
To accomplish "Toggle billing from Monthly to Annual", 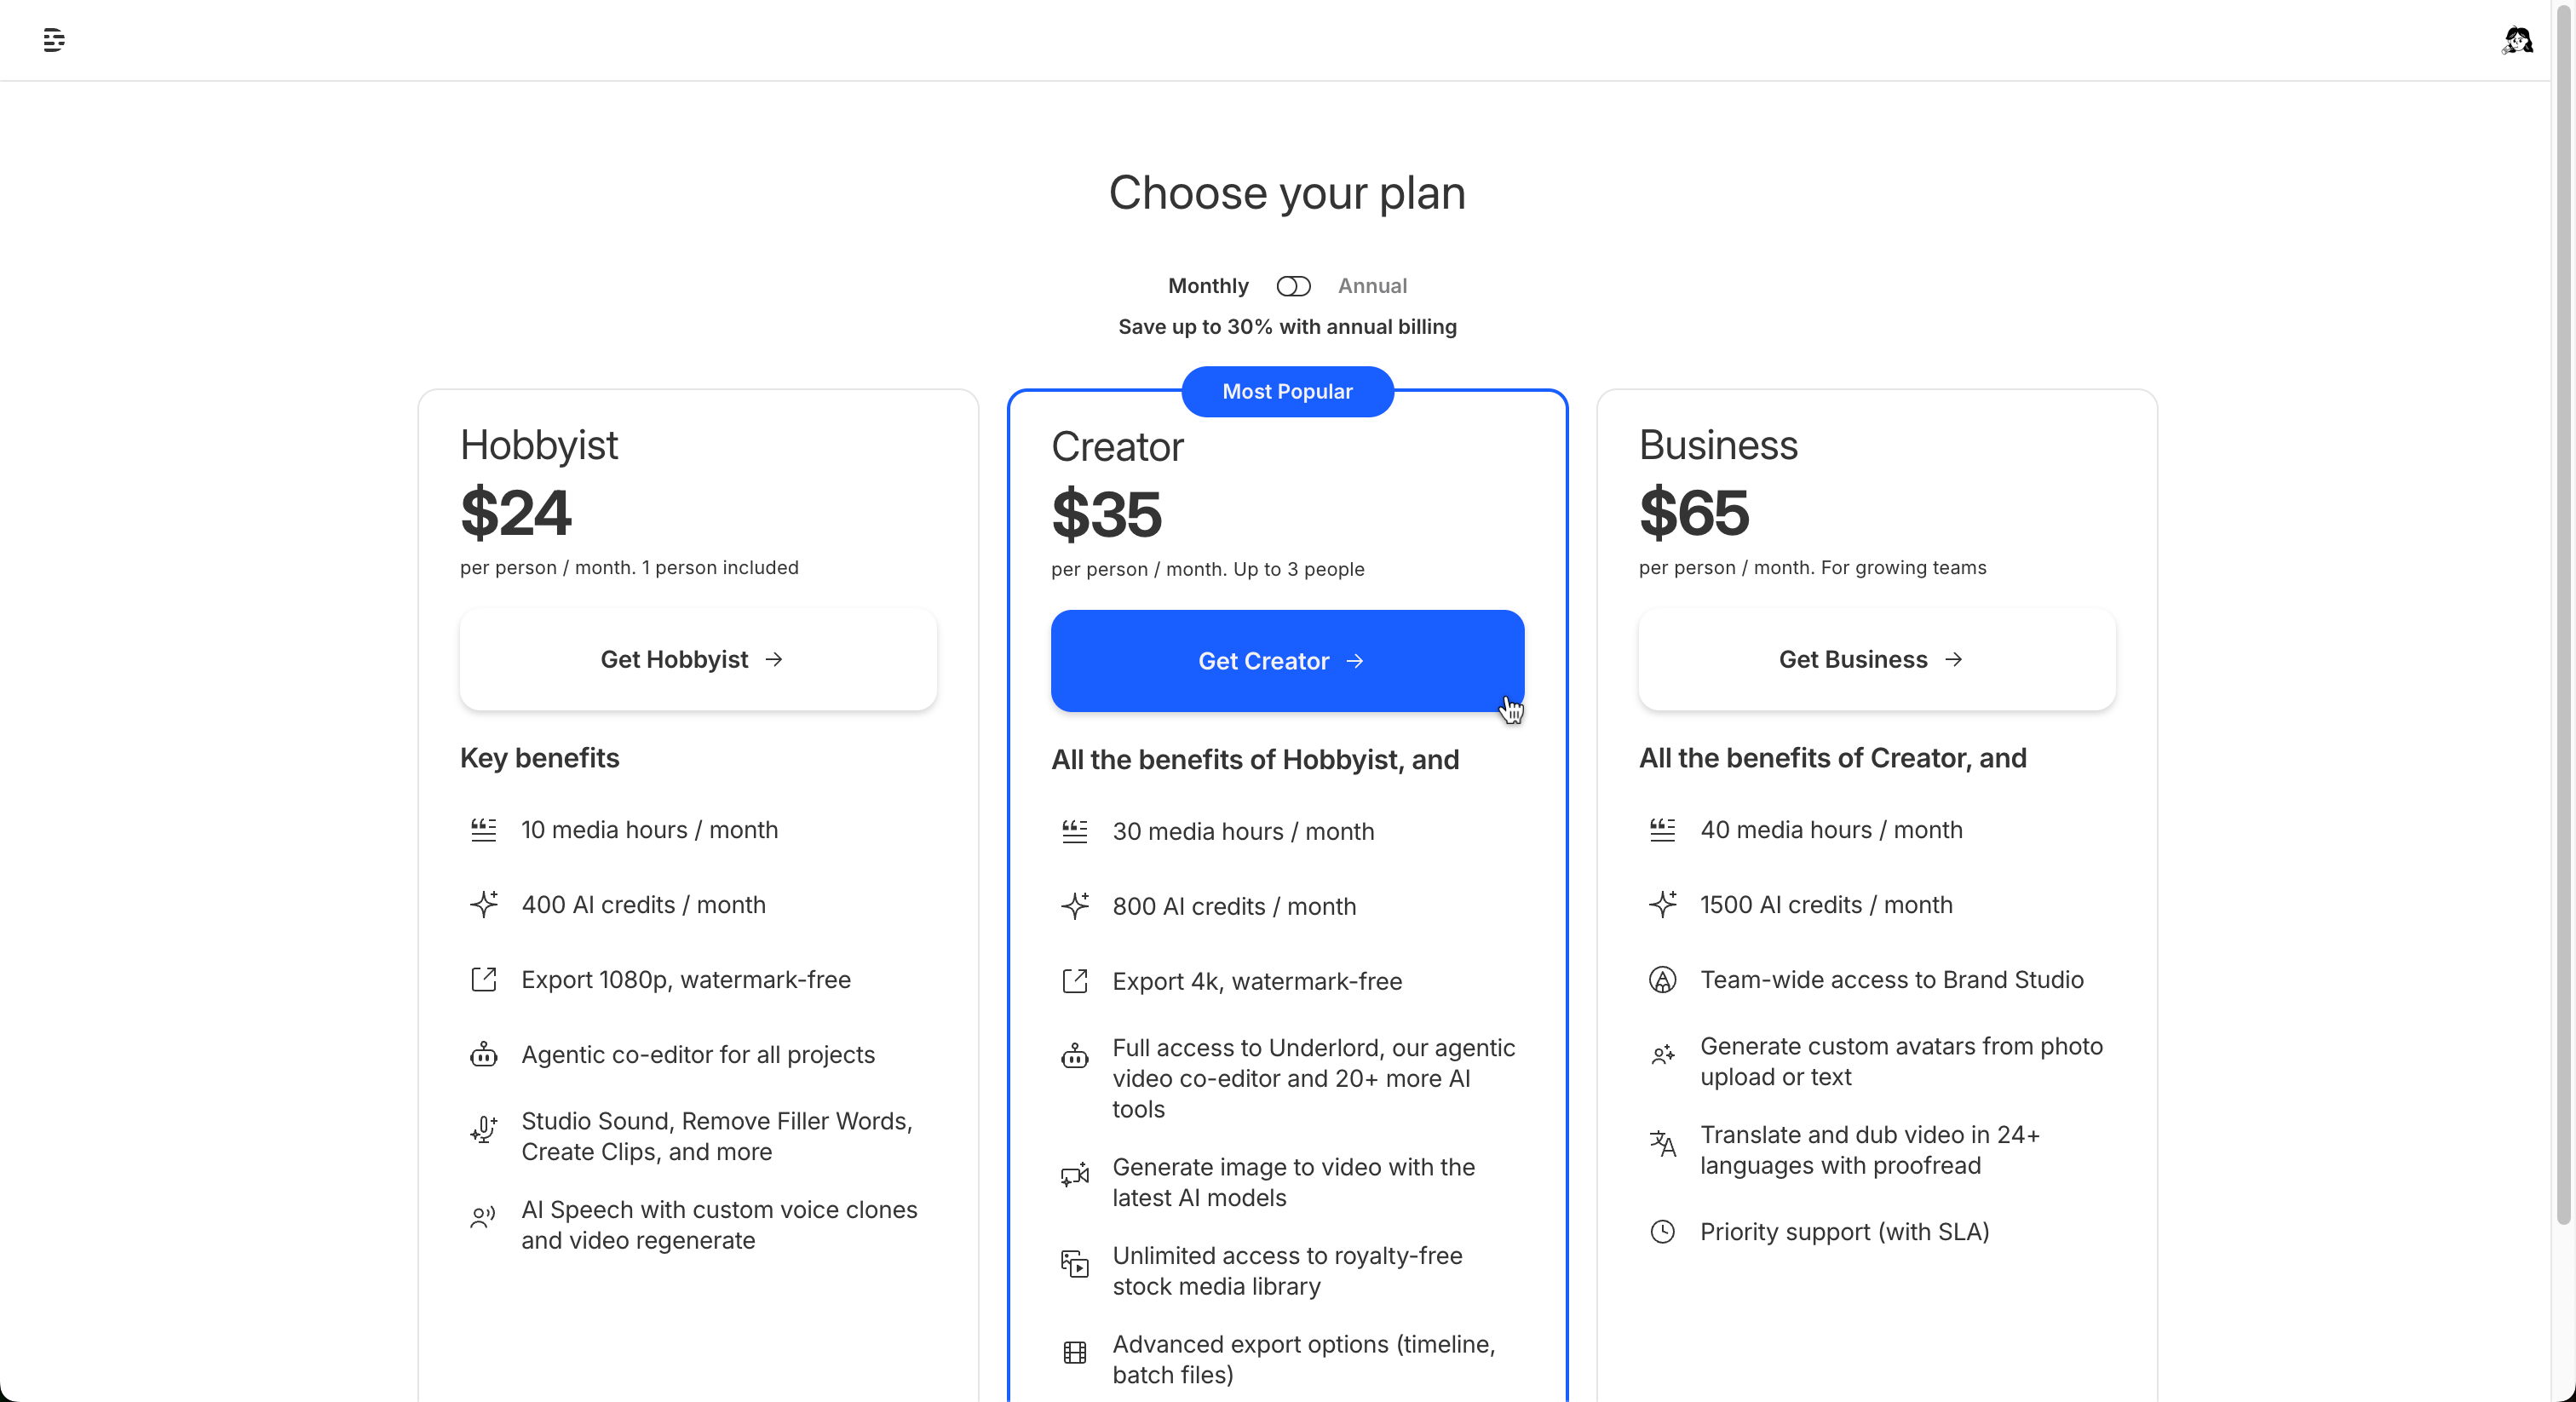I will [x=1293, y=286].
